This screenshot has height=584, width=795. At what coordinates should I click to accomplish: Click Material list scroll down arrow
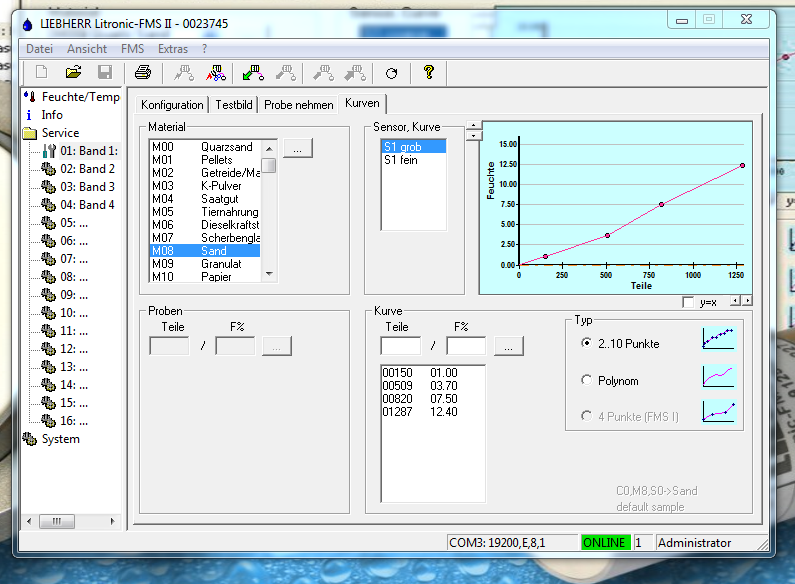click(269, 274)
